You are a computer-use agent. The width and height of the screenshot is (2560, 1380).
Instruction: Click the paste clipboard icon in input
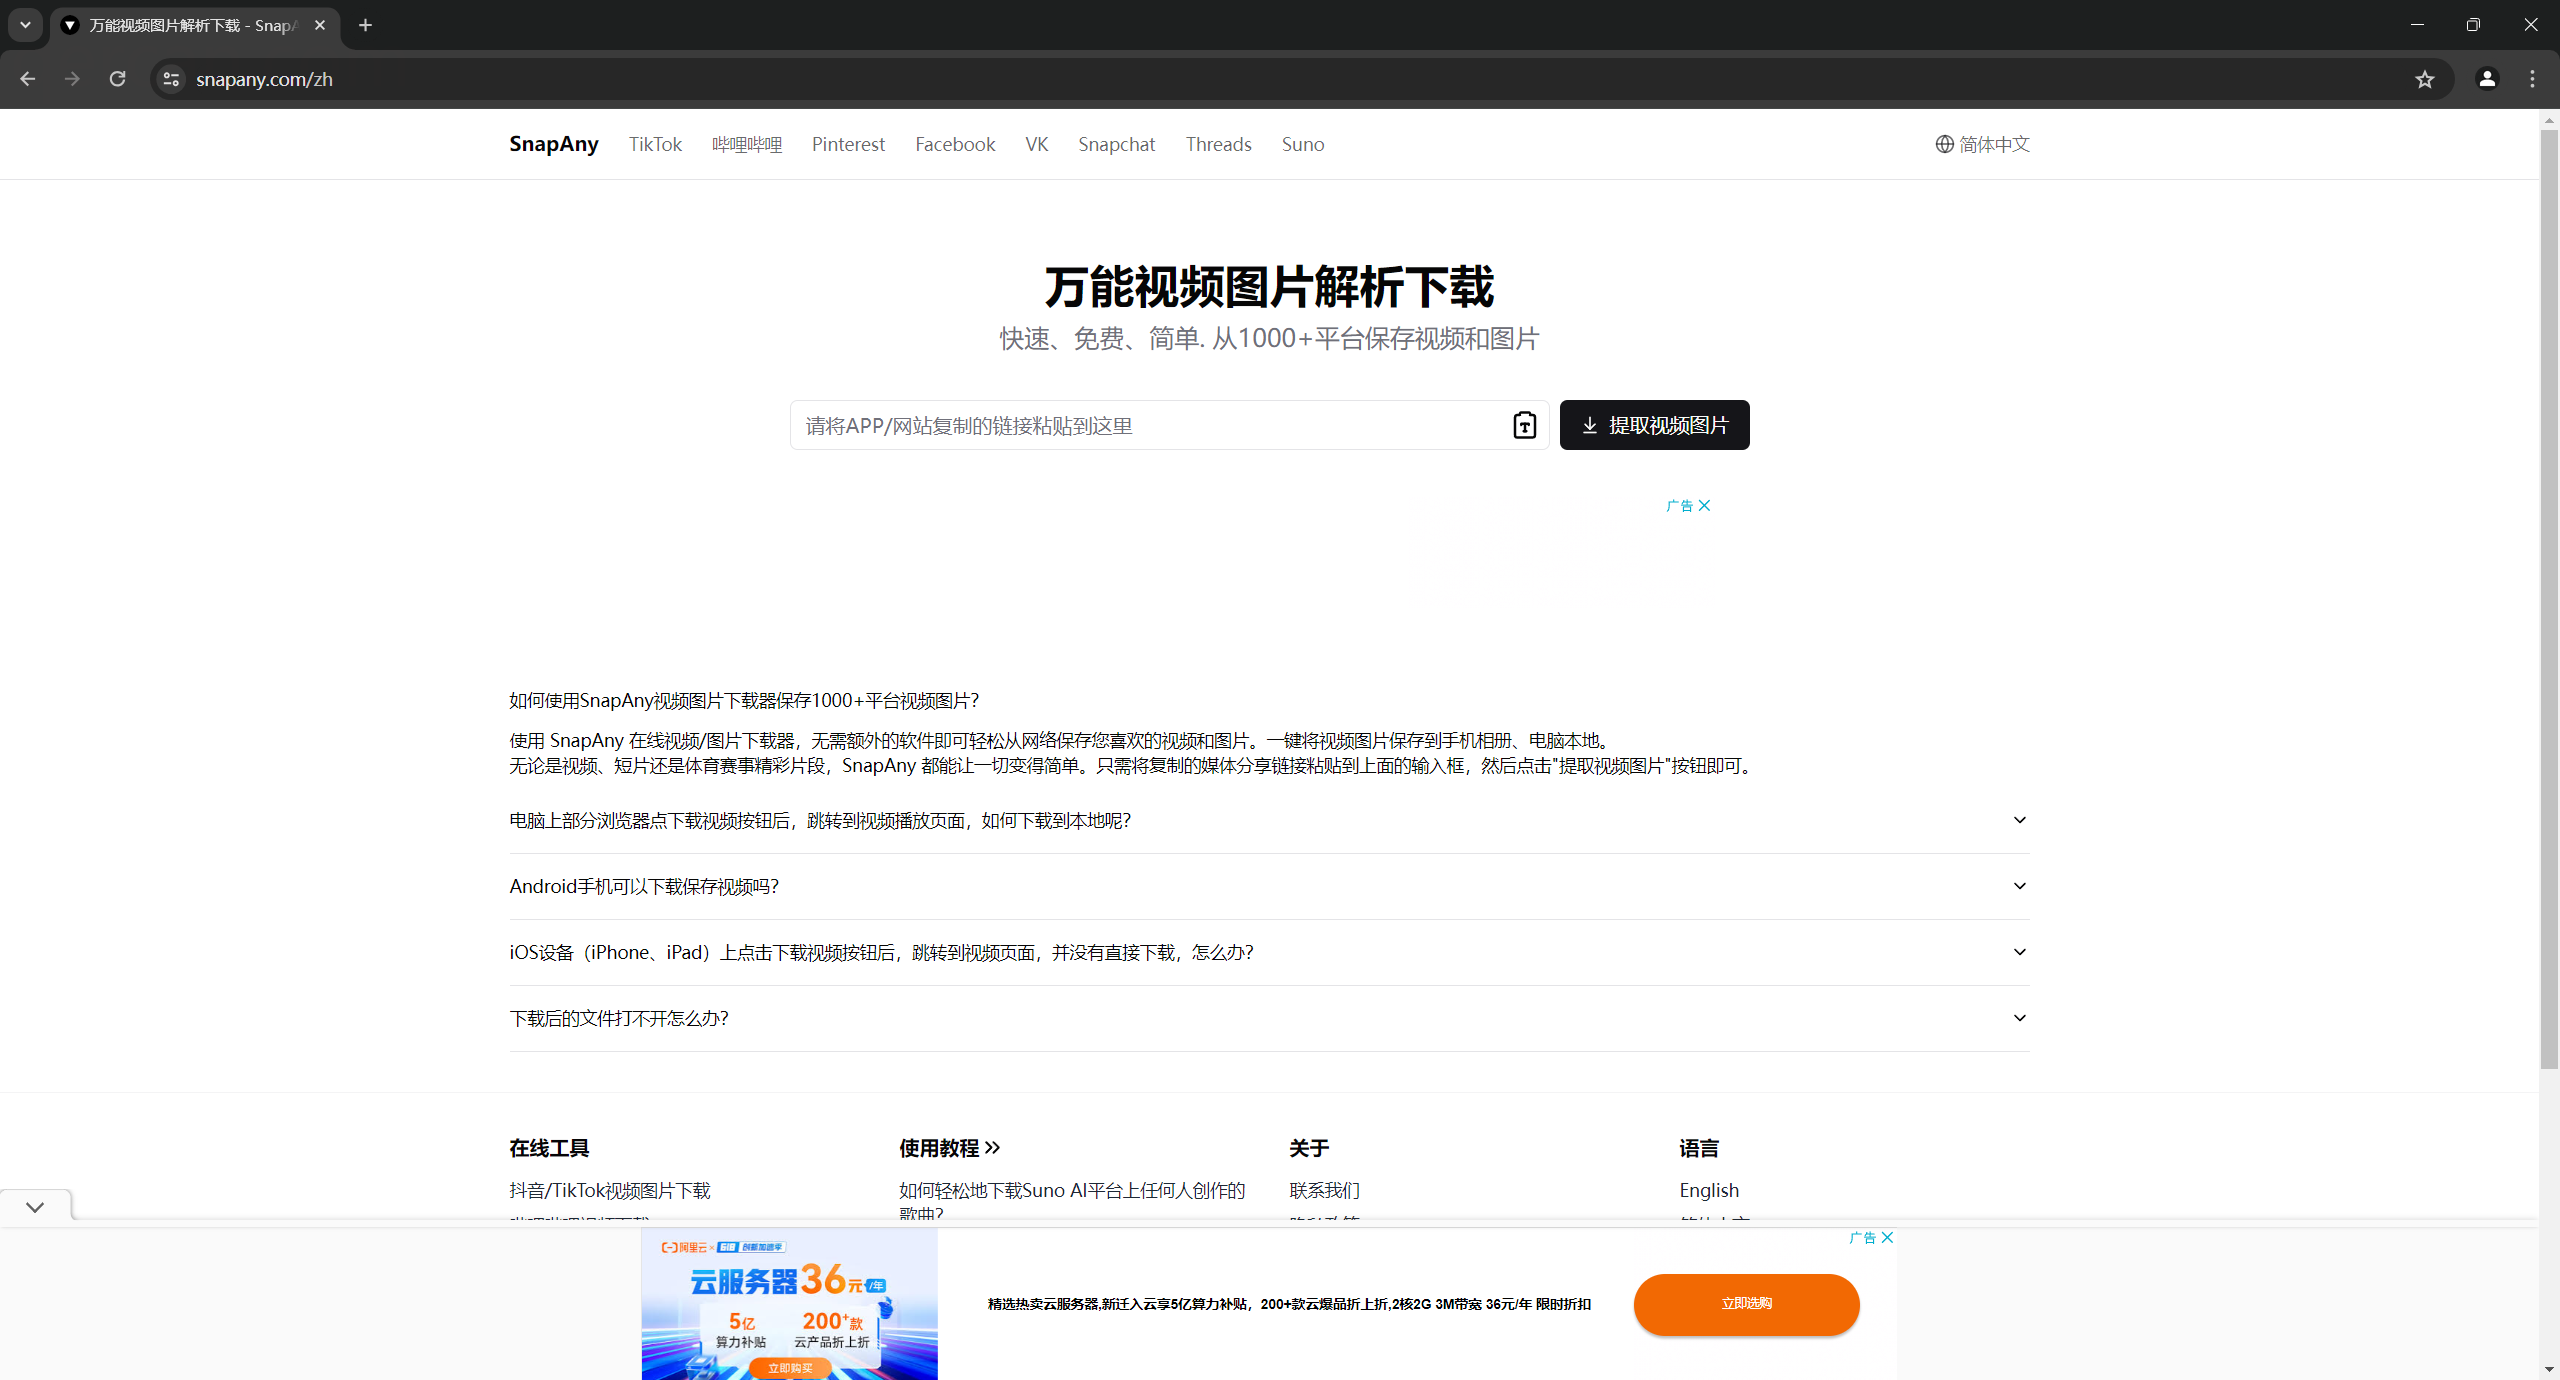click(1524, 426)
